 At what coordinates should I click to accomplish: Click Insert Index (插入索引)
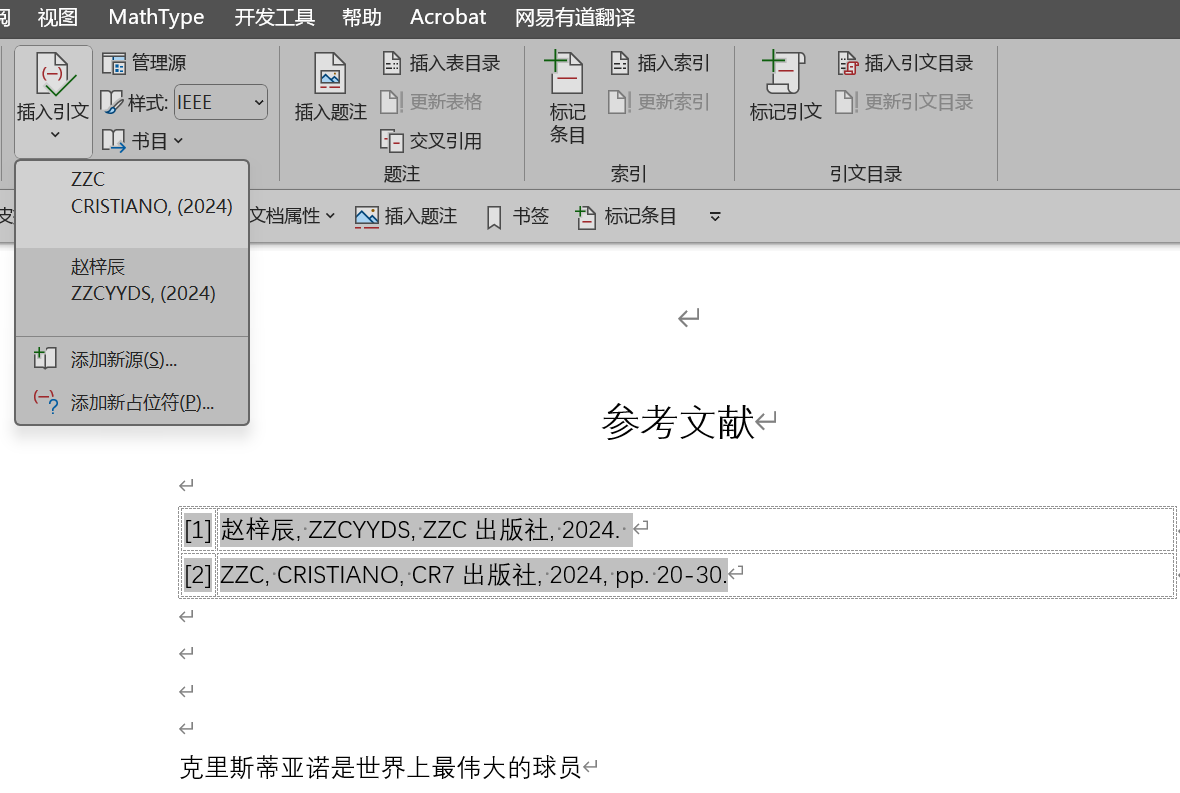659,63
